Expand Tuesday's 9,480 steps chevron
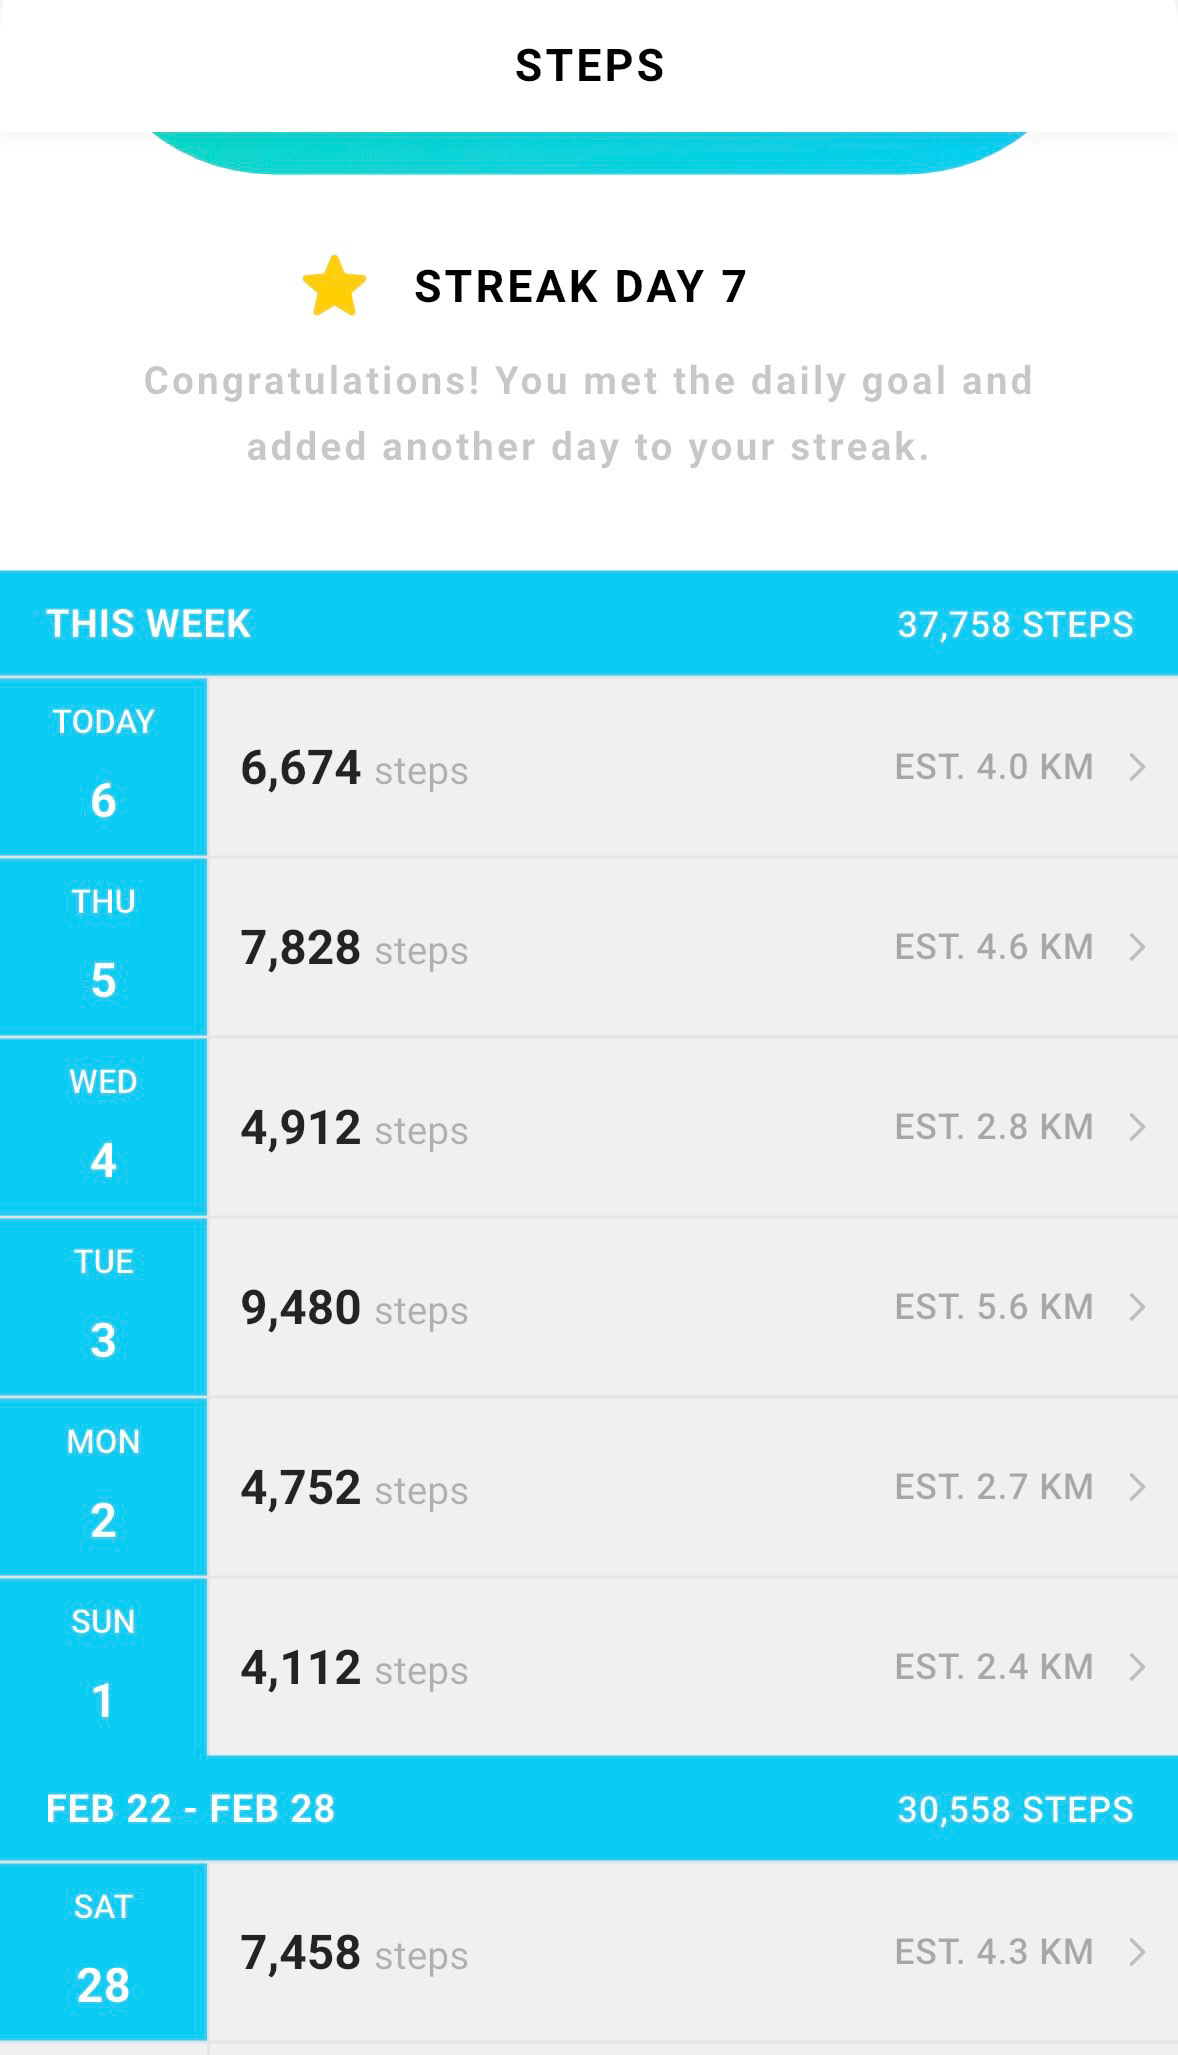Screen dimensions: 1178x2055 coord(1136,1307)
